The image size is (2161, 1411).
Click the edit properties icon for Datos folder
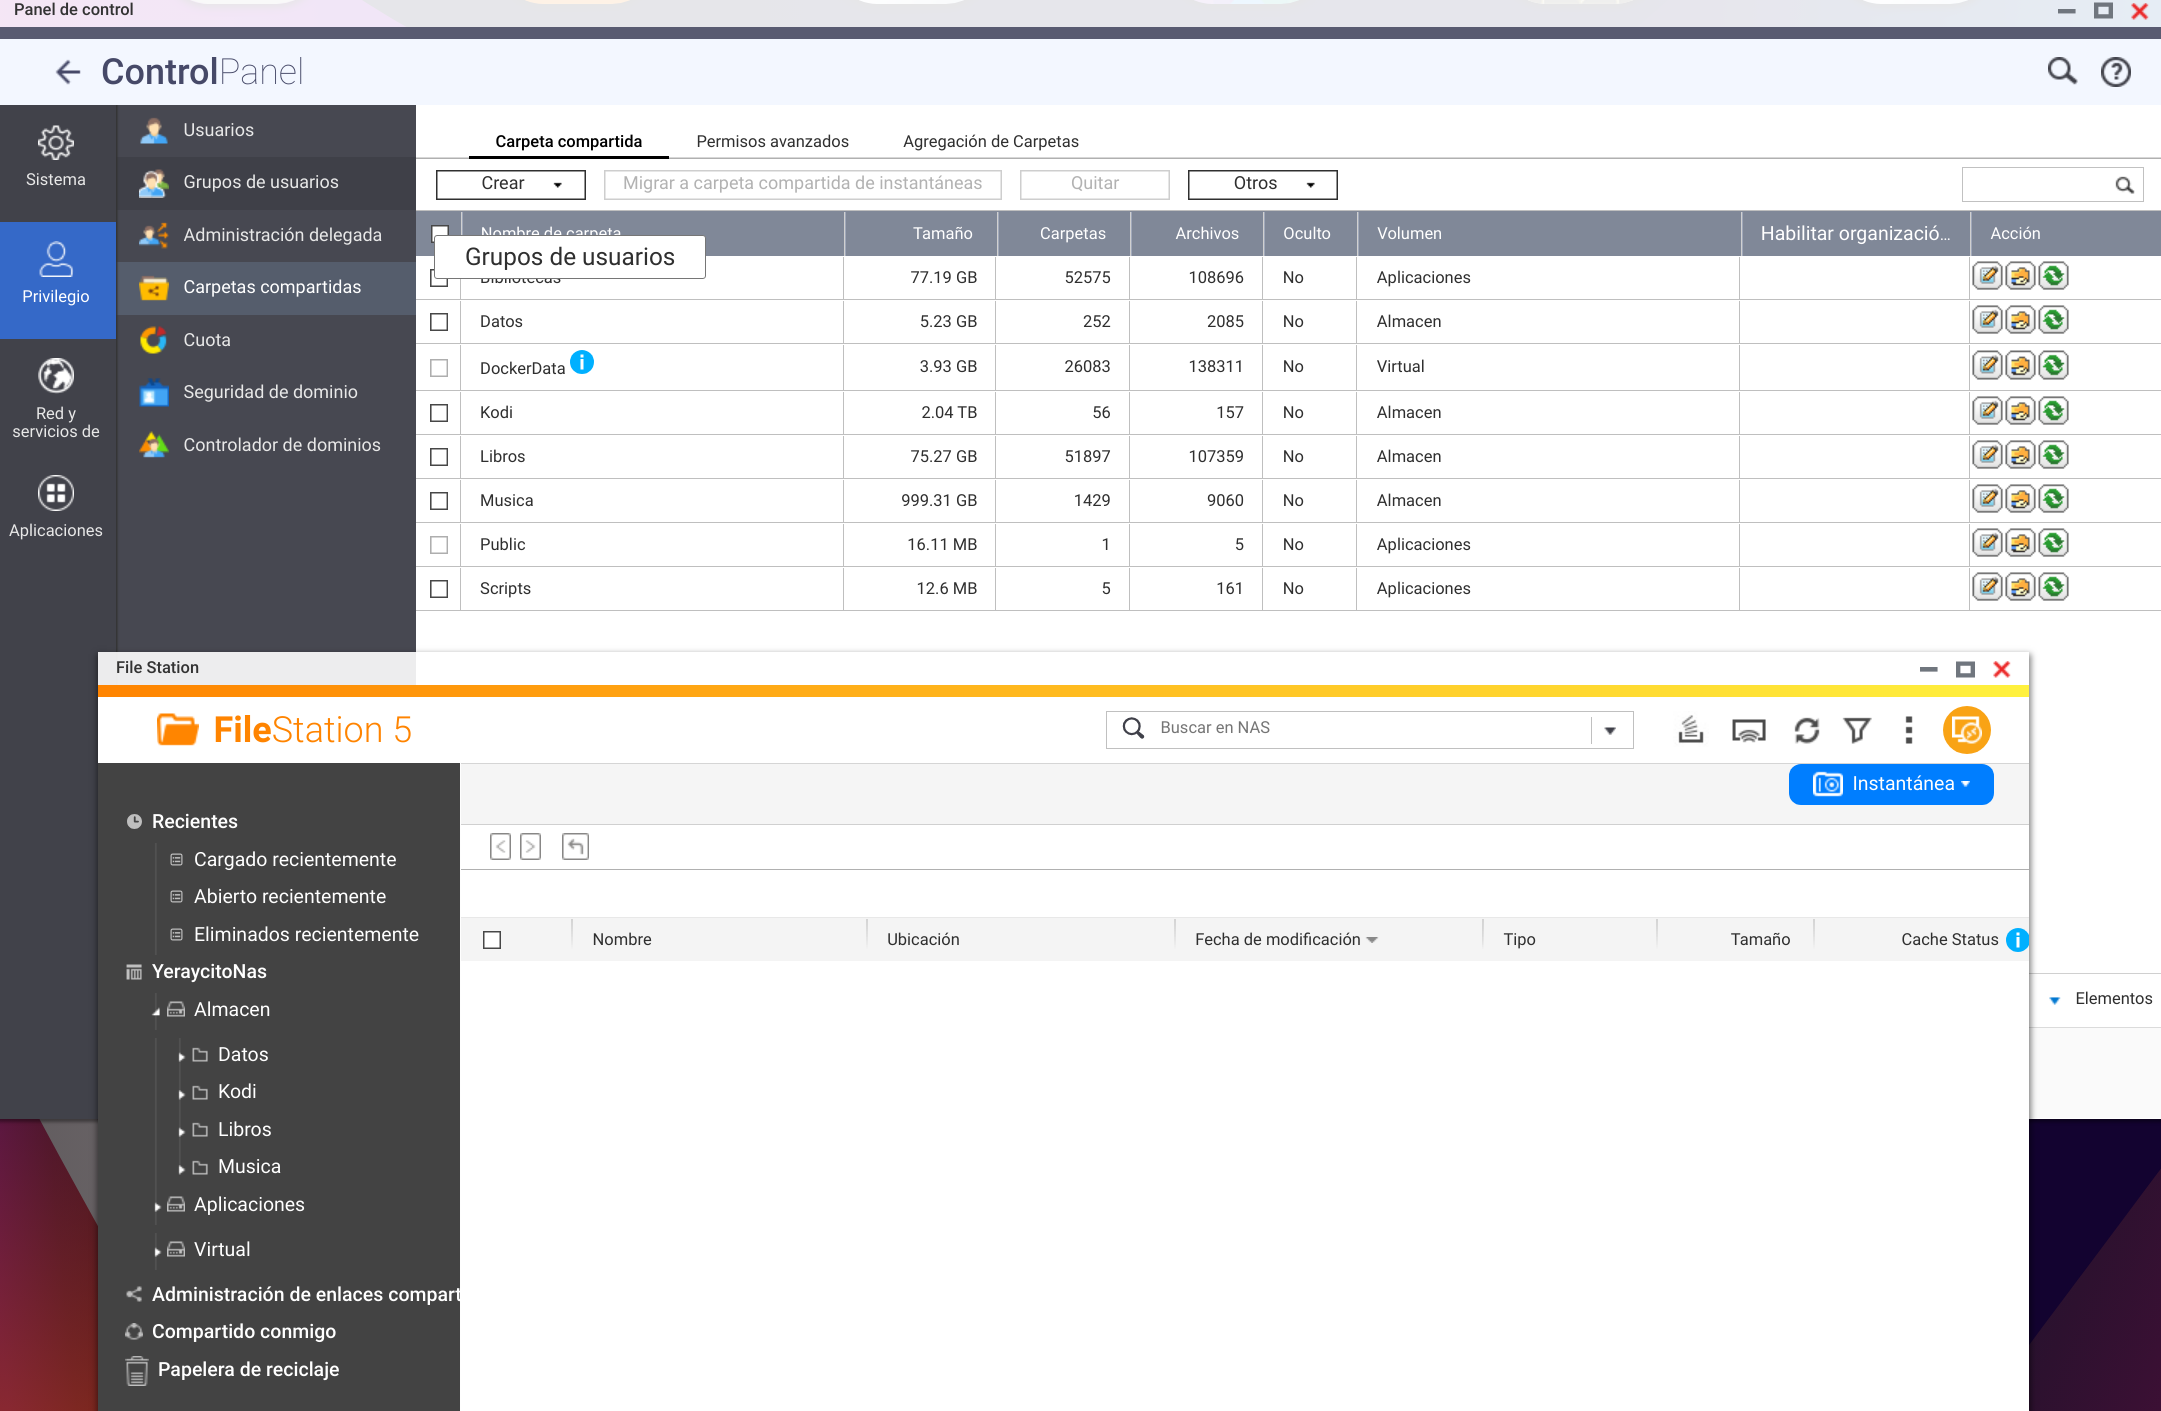coord(1988,321)
